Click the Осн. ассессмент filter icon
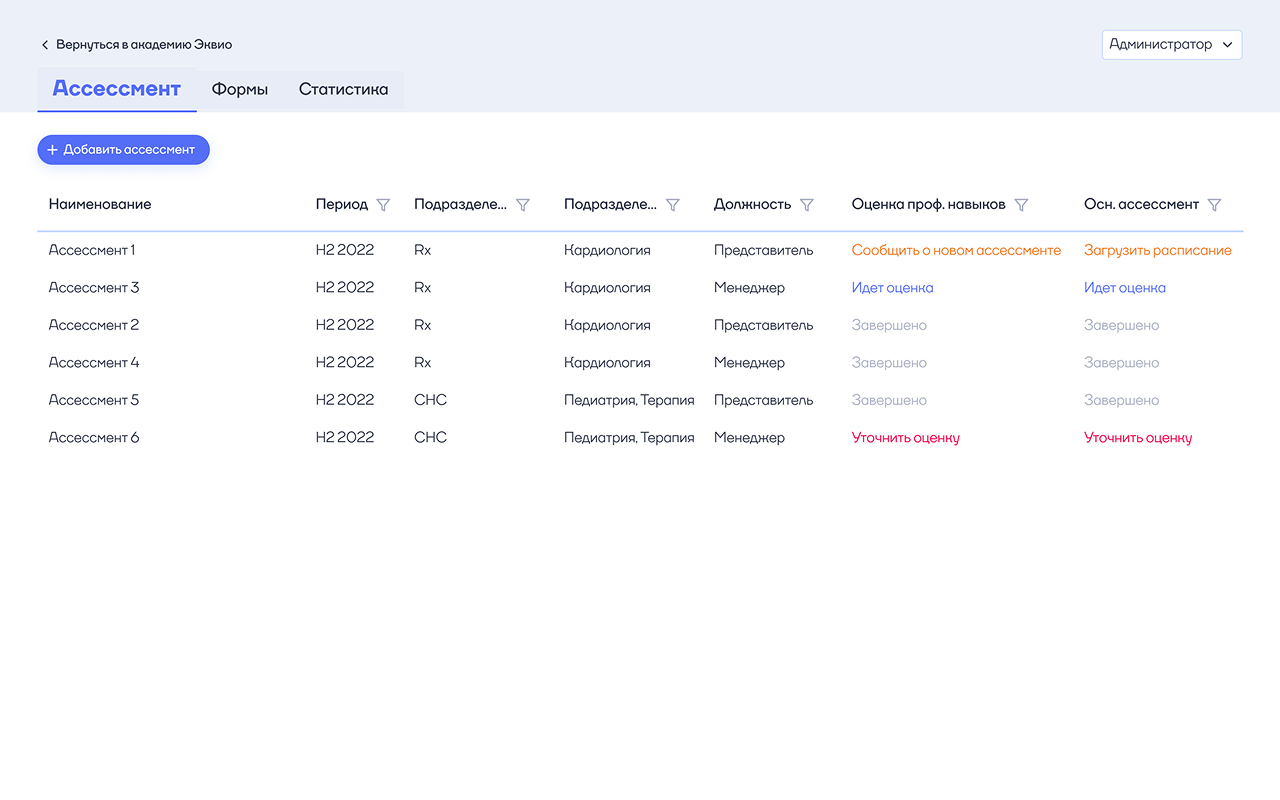The image size is (1280, 800). (x=1214, y=205)
